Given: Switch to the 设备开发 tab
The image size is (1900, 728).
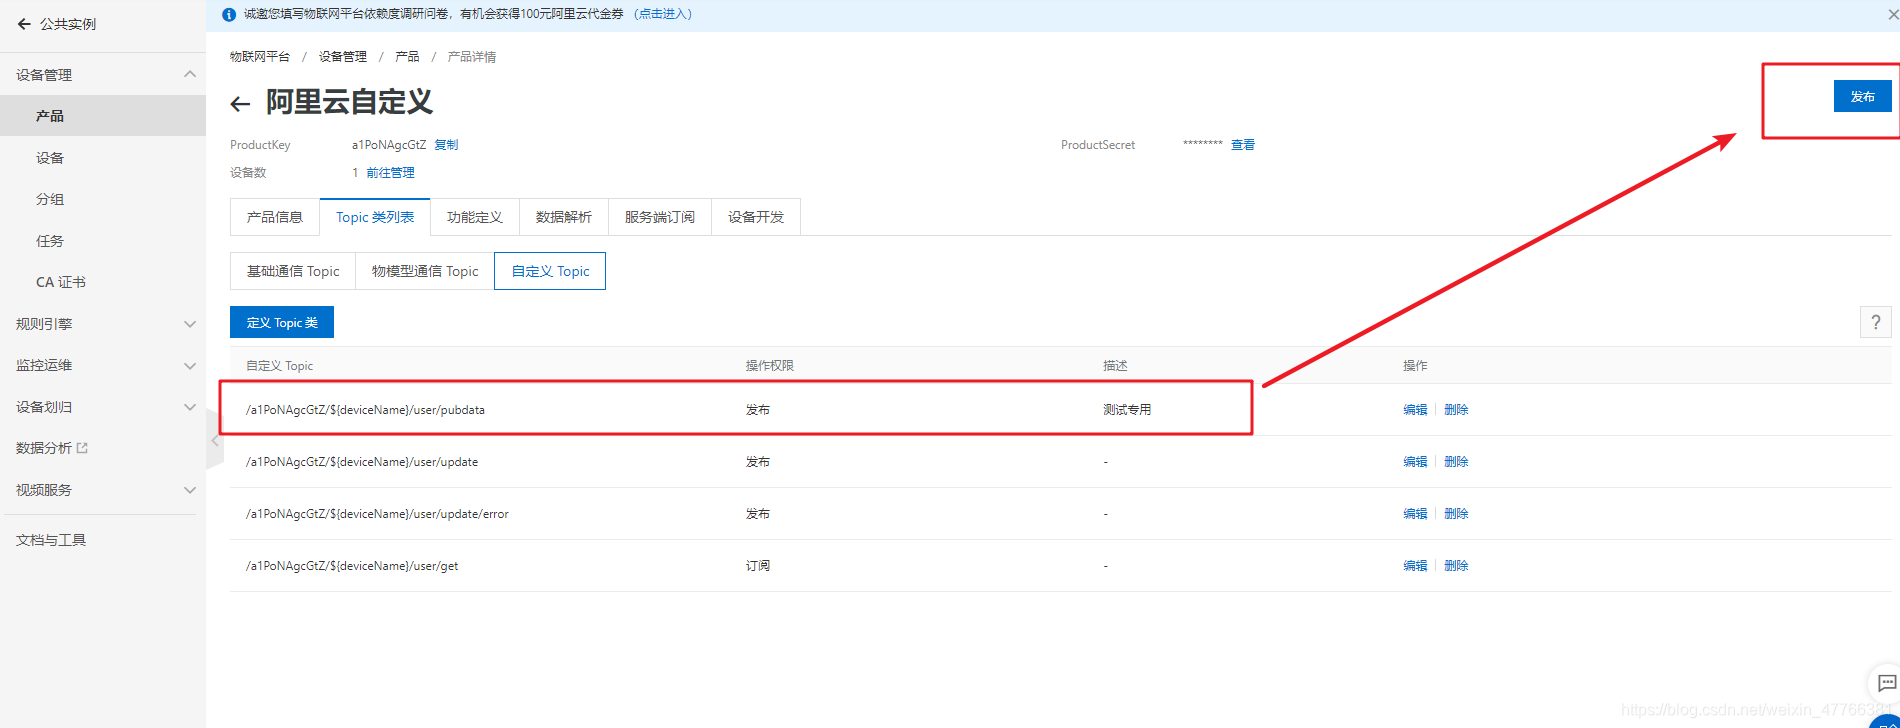Looking at the screenshot, I should tap(756, 217).
